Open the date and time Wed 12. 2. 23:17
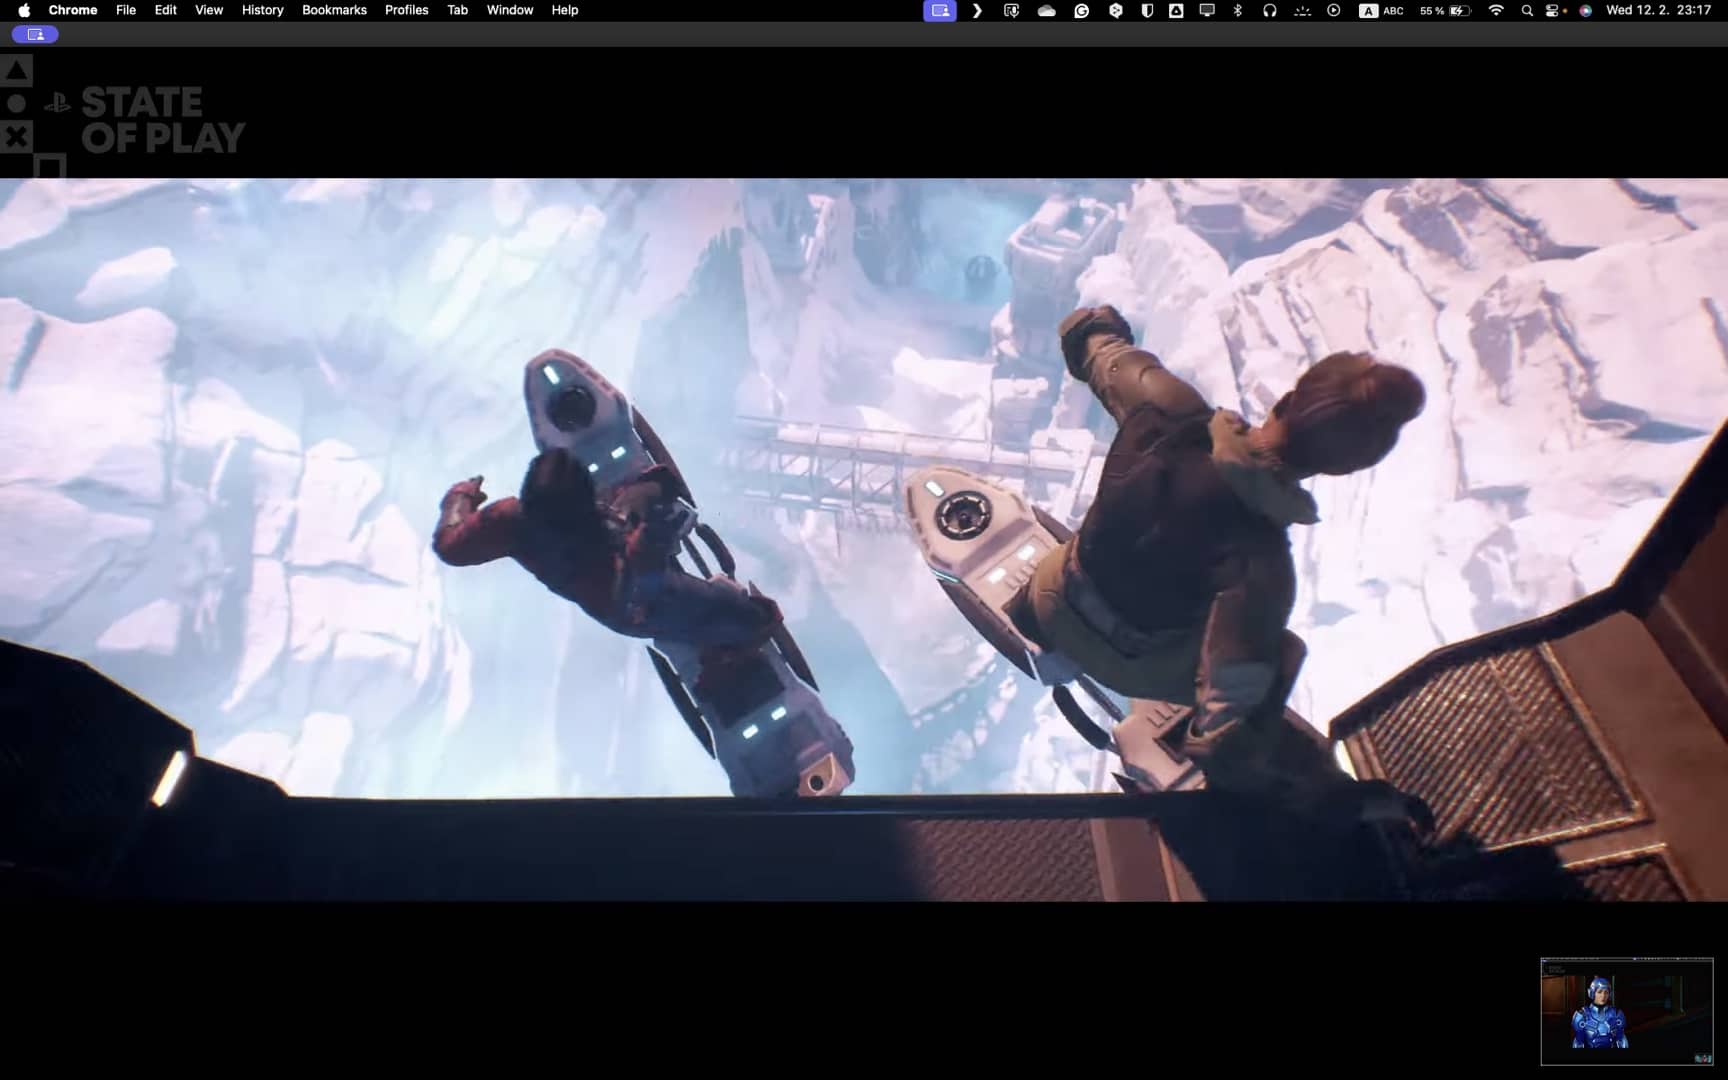 [x=1658, y=10]
